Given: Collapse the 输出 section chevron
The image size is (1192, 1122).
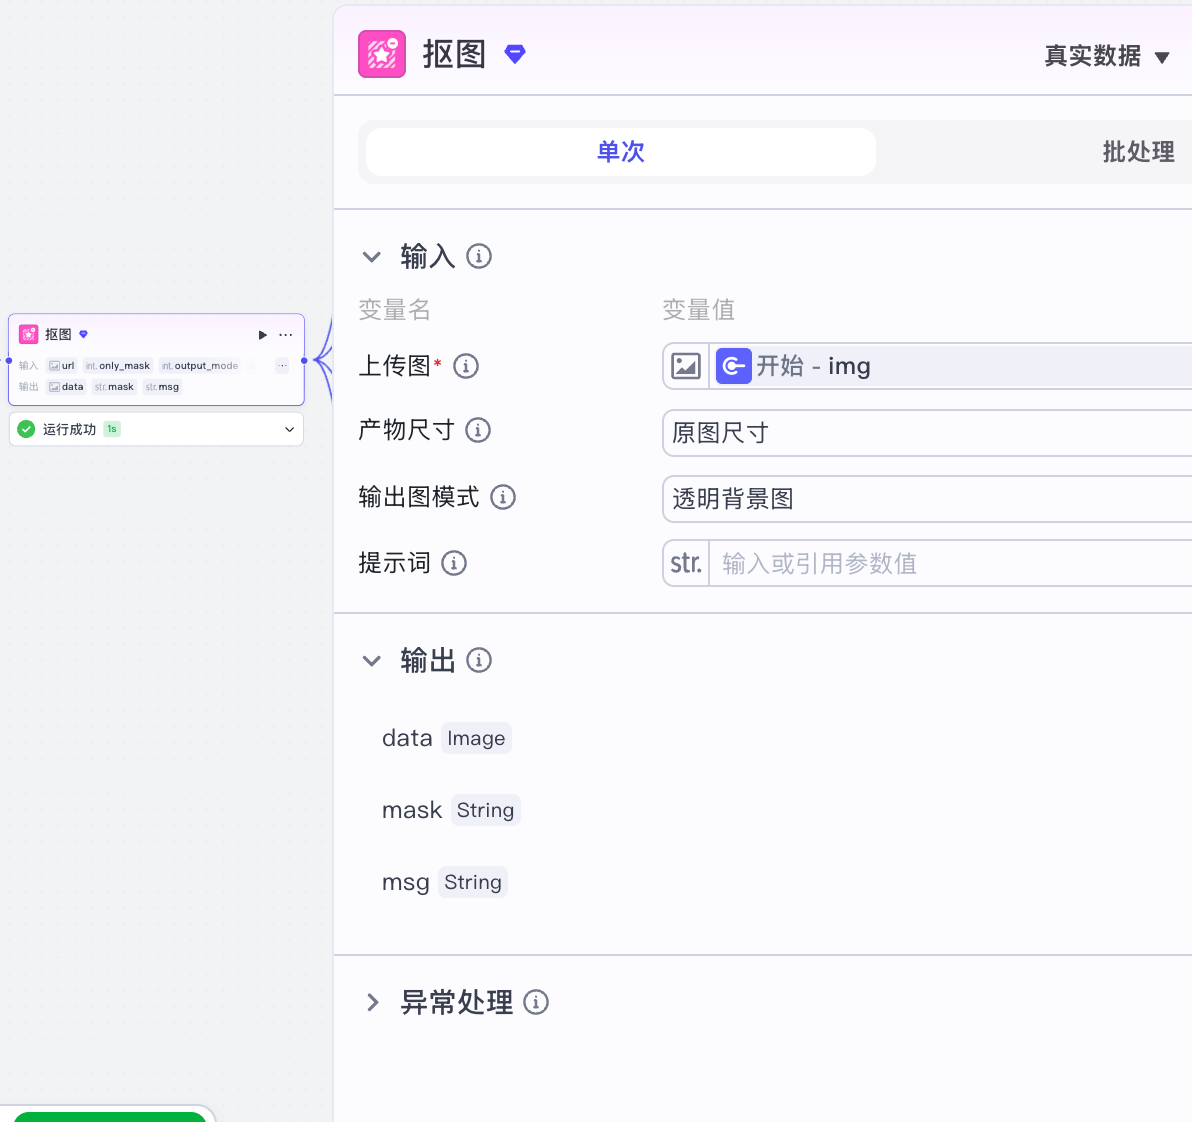Looking at the screenshot, I should tap(372, 661).
